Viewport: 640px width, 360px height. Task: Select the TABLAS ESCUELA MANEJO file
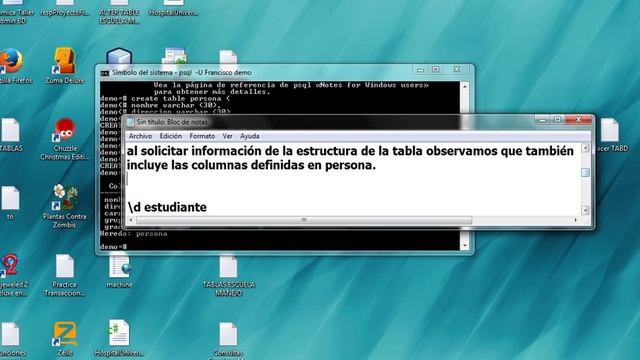228,267
